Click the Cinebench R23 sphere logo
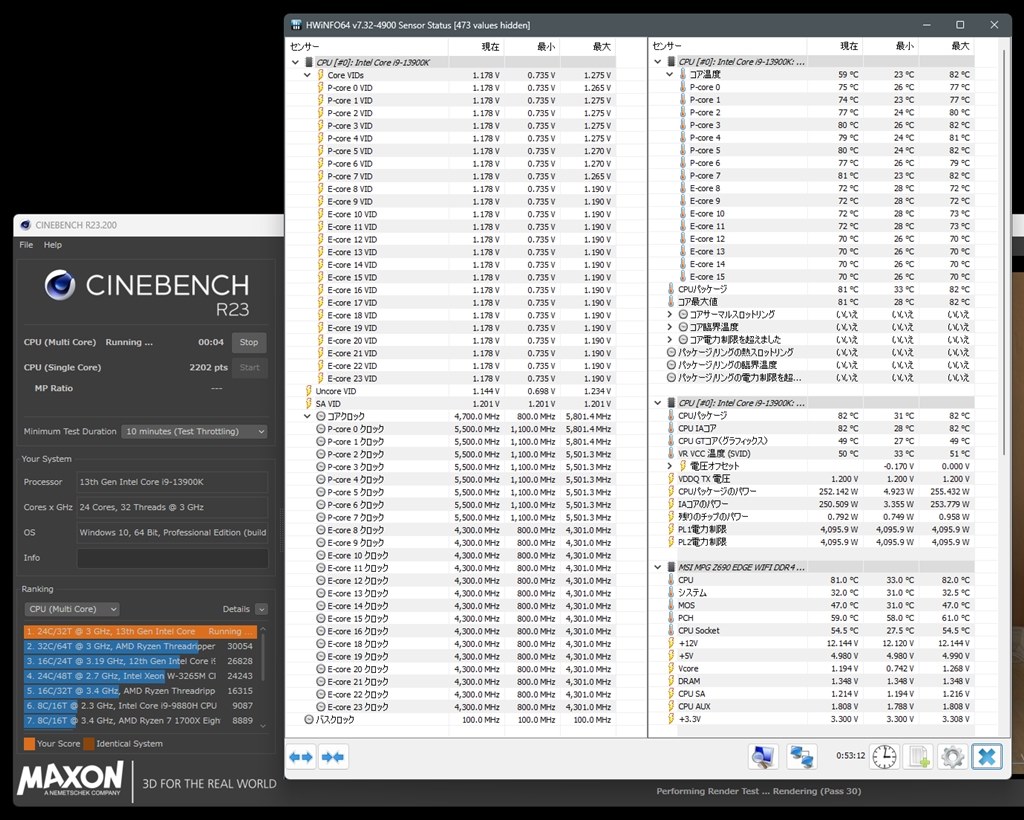This screenshot has width=1024, height=820. 59,285
